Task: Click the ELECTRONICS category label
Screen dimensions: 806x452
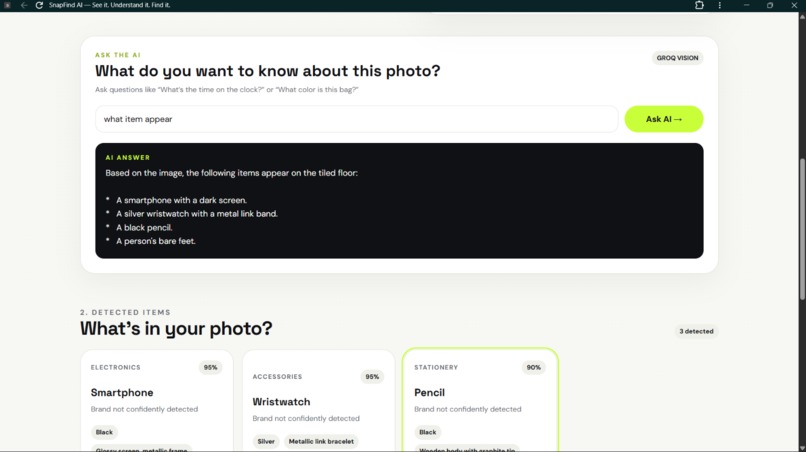Action: [x=116, y=367]
